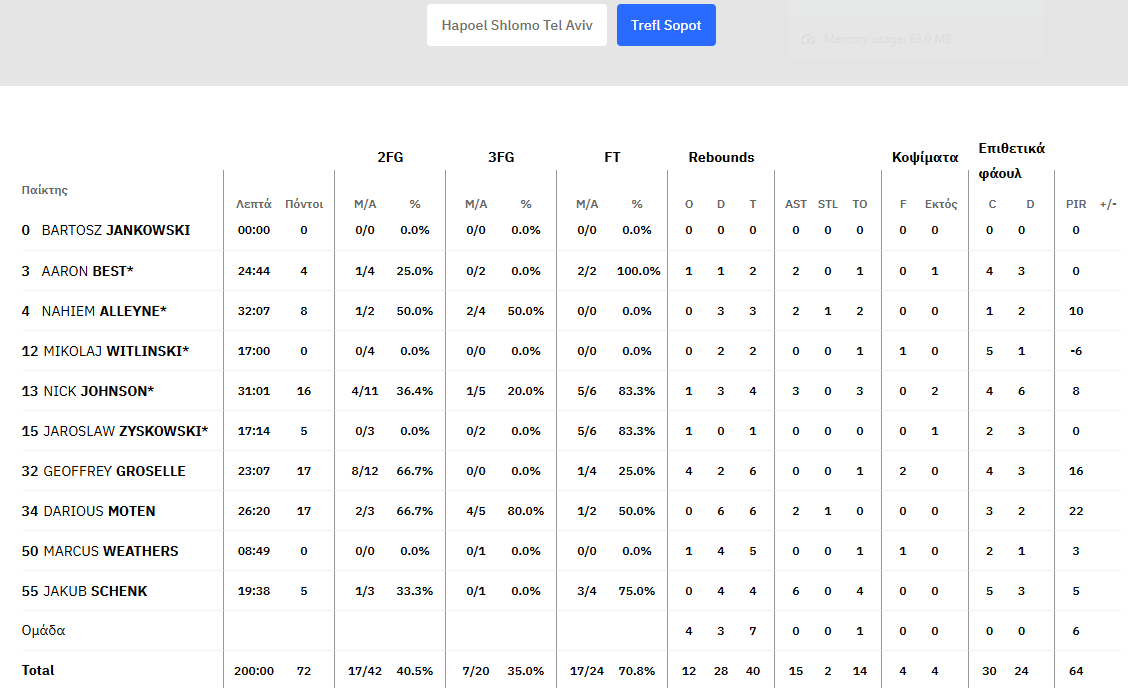Screen dimensions: 1128x688
Task: Click the PIR column header
Action: coord(1076,204)
